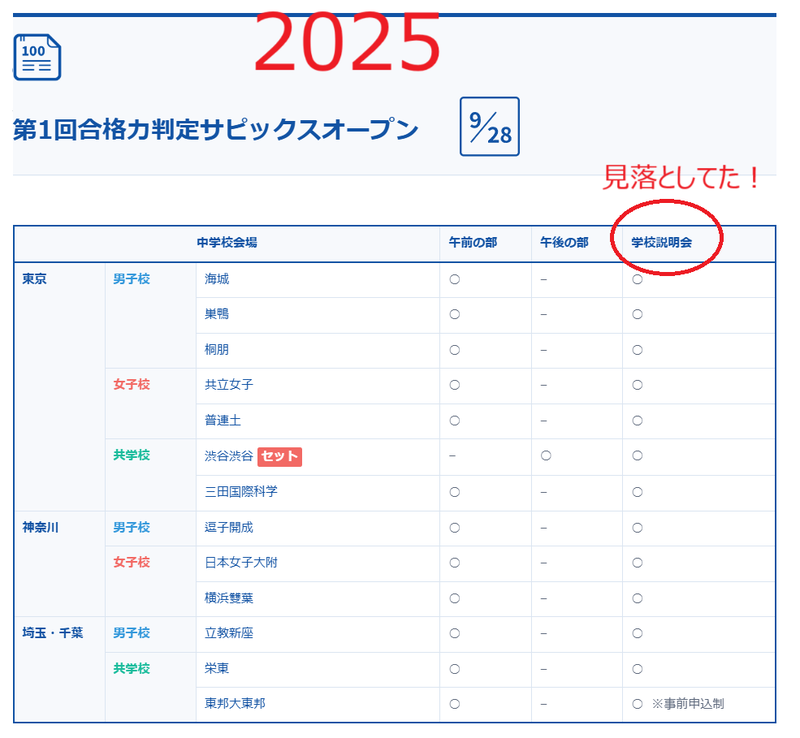Click the 神奈川 region label
Viewport: 800px width, 738px height.
tap(41, 527)
